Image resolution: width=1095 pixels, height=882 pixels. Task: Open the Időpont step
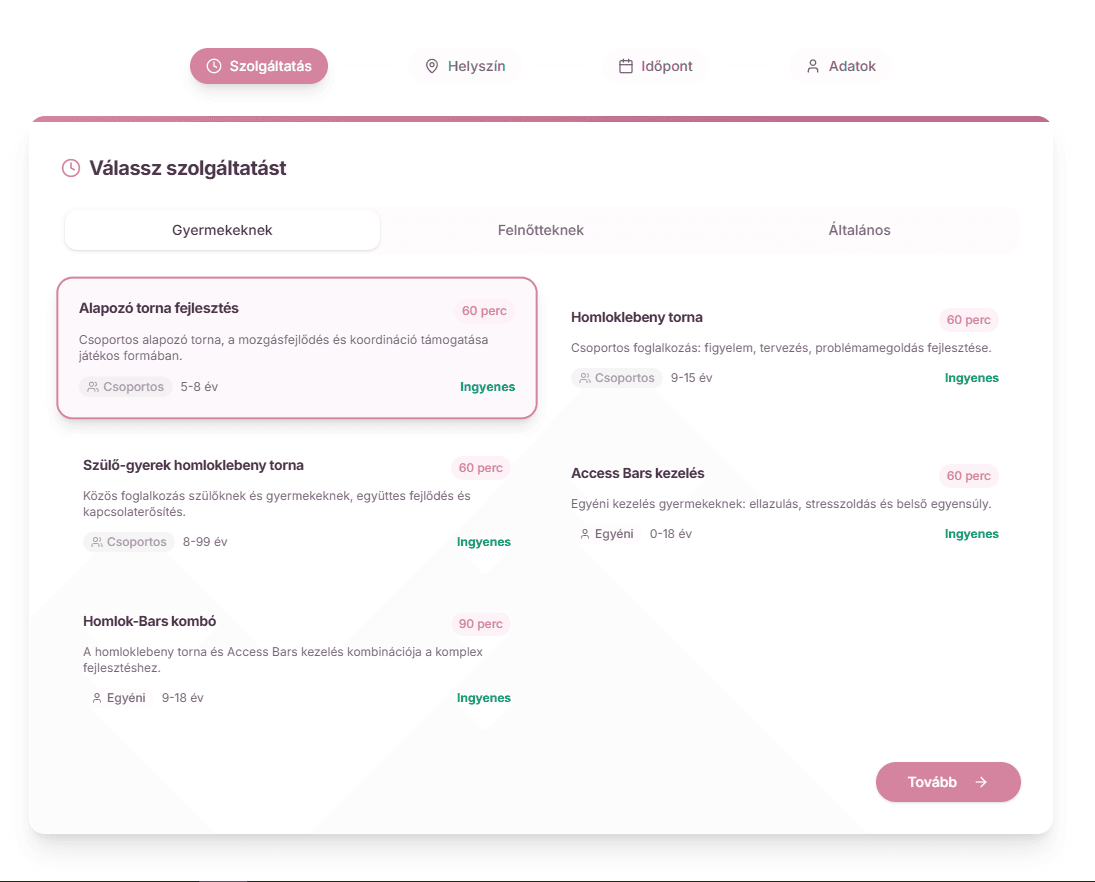[655, 66]
